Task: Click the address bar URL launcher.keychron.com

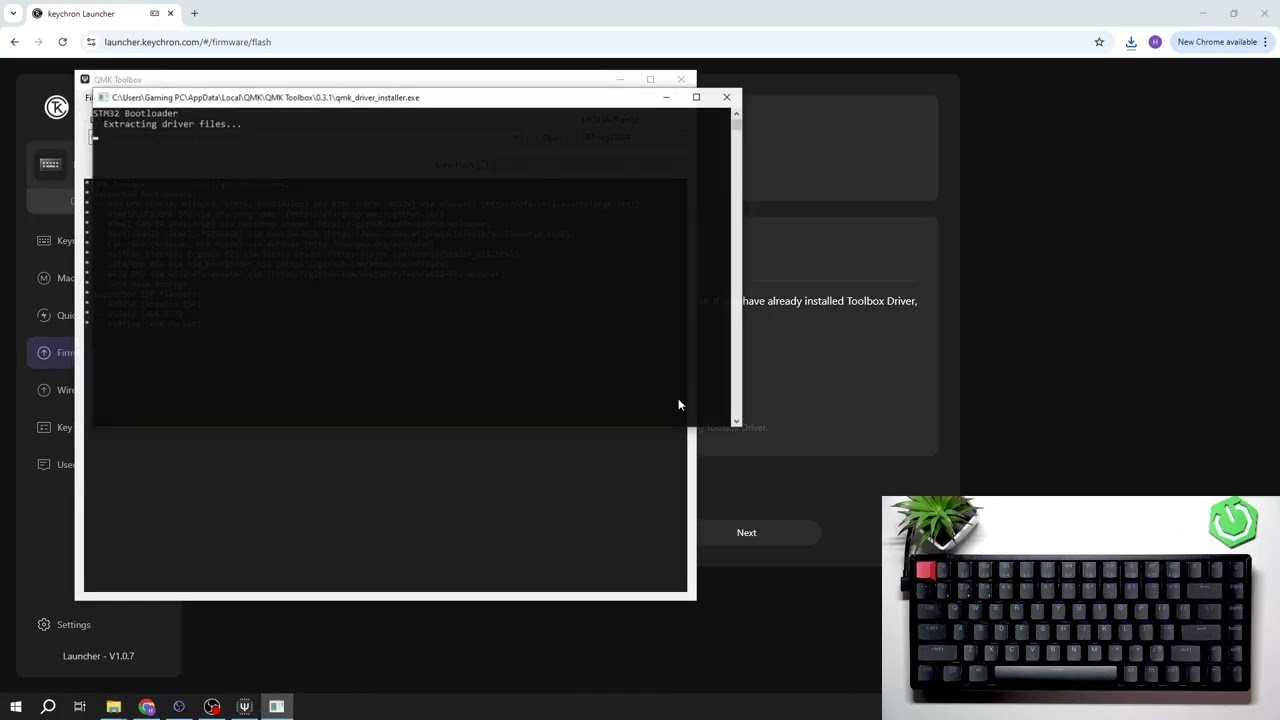Action: click(187, 42)
